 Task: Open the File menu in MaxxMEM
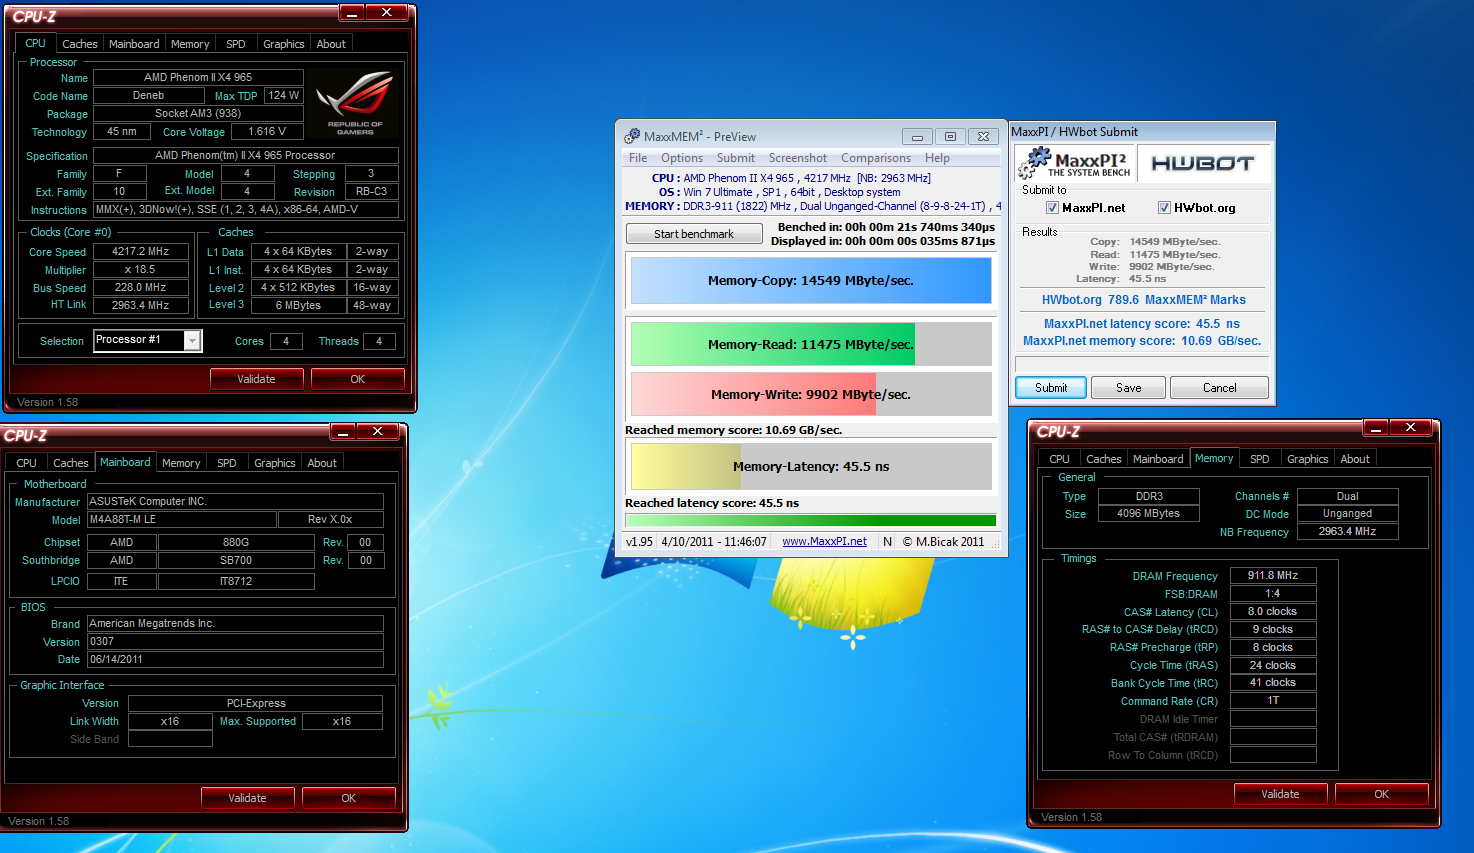(638, 158)
